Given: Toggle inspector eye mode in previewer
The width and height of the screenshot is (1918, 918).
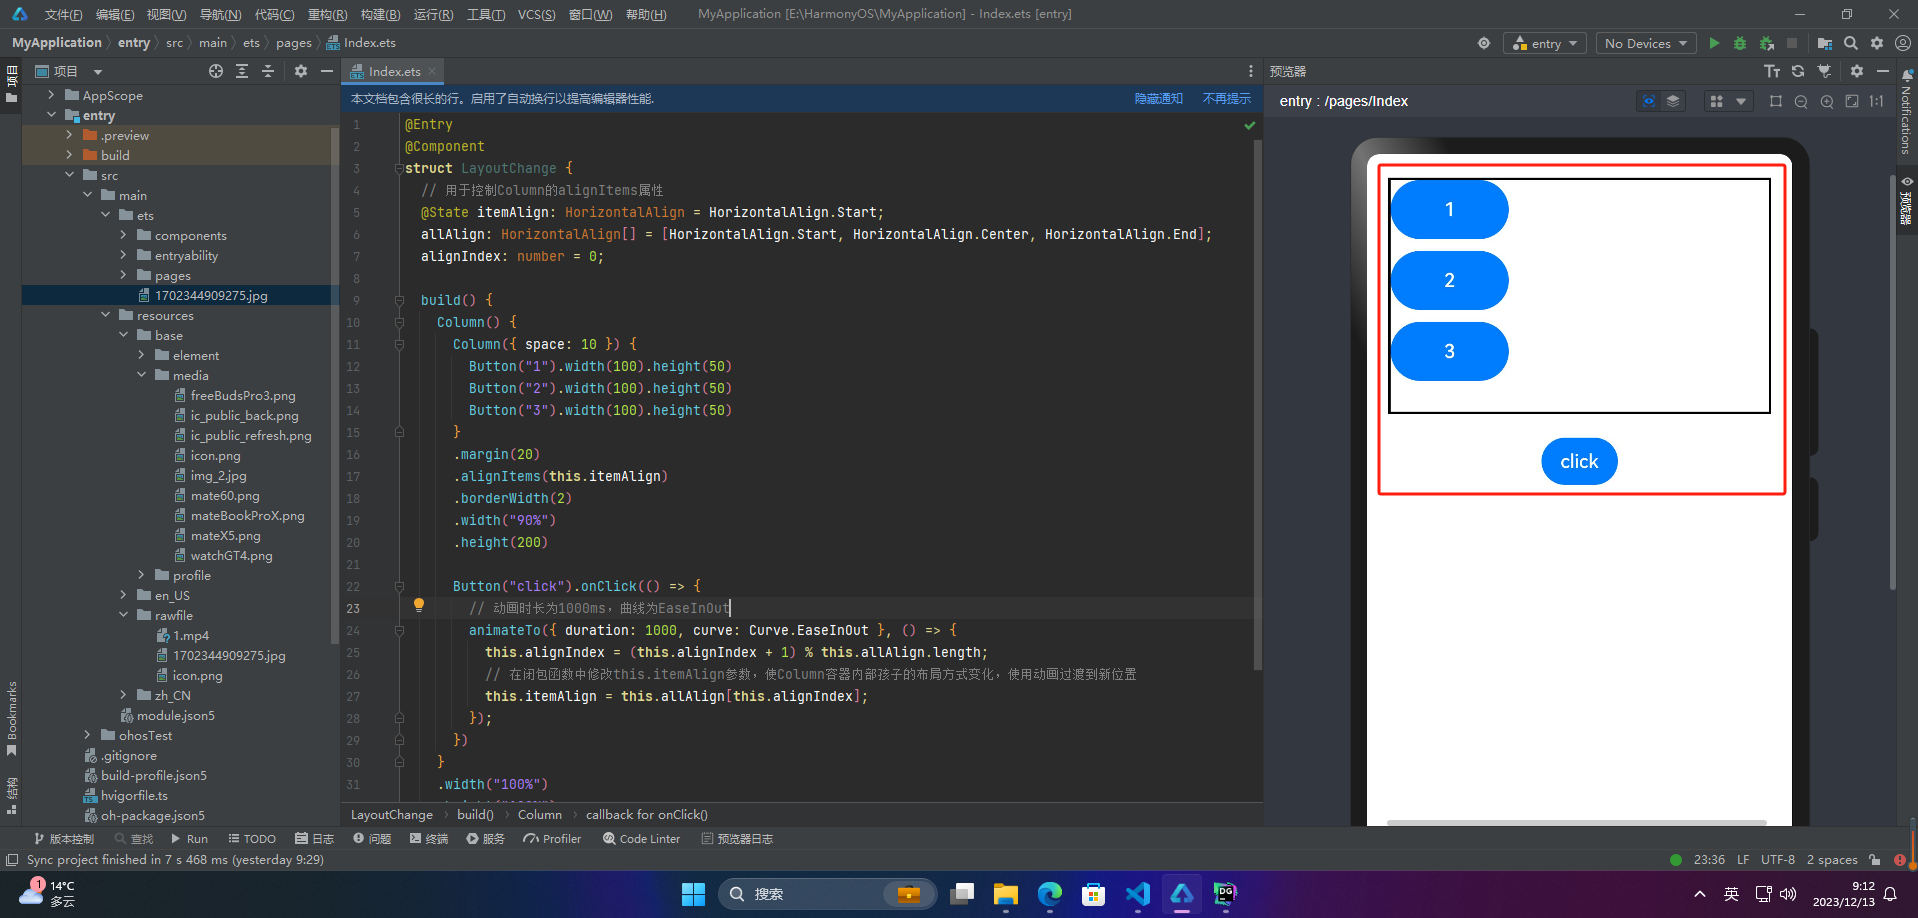Looking at the screenshot, I should click(x=1649, y=101).
